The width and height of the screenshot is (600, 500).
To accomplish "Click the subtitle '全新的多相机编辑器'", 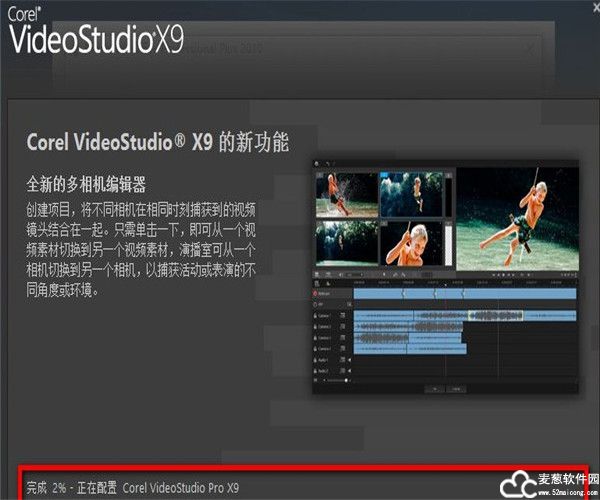I will point(86,184).
